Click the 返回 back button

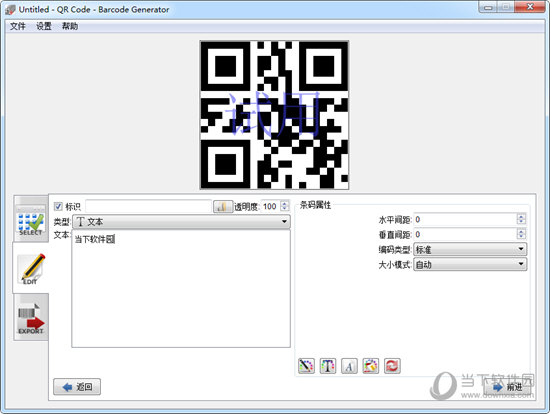(77, 387)
